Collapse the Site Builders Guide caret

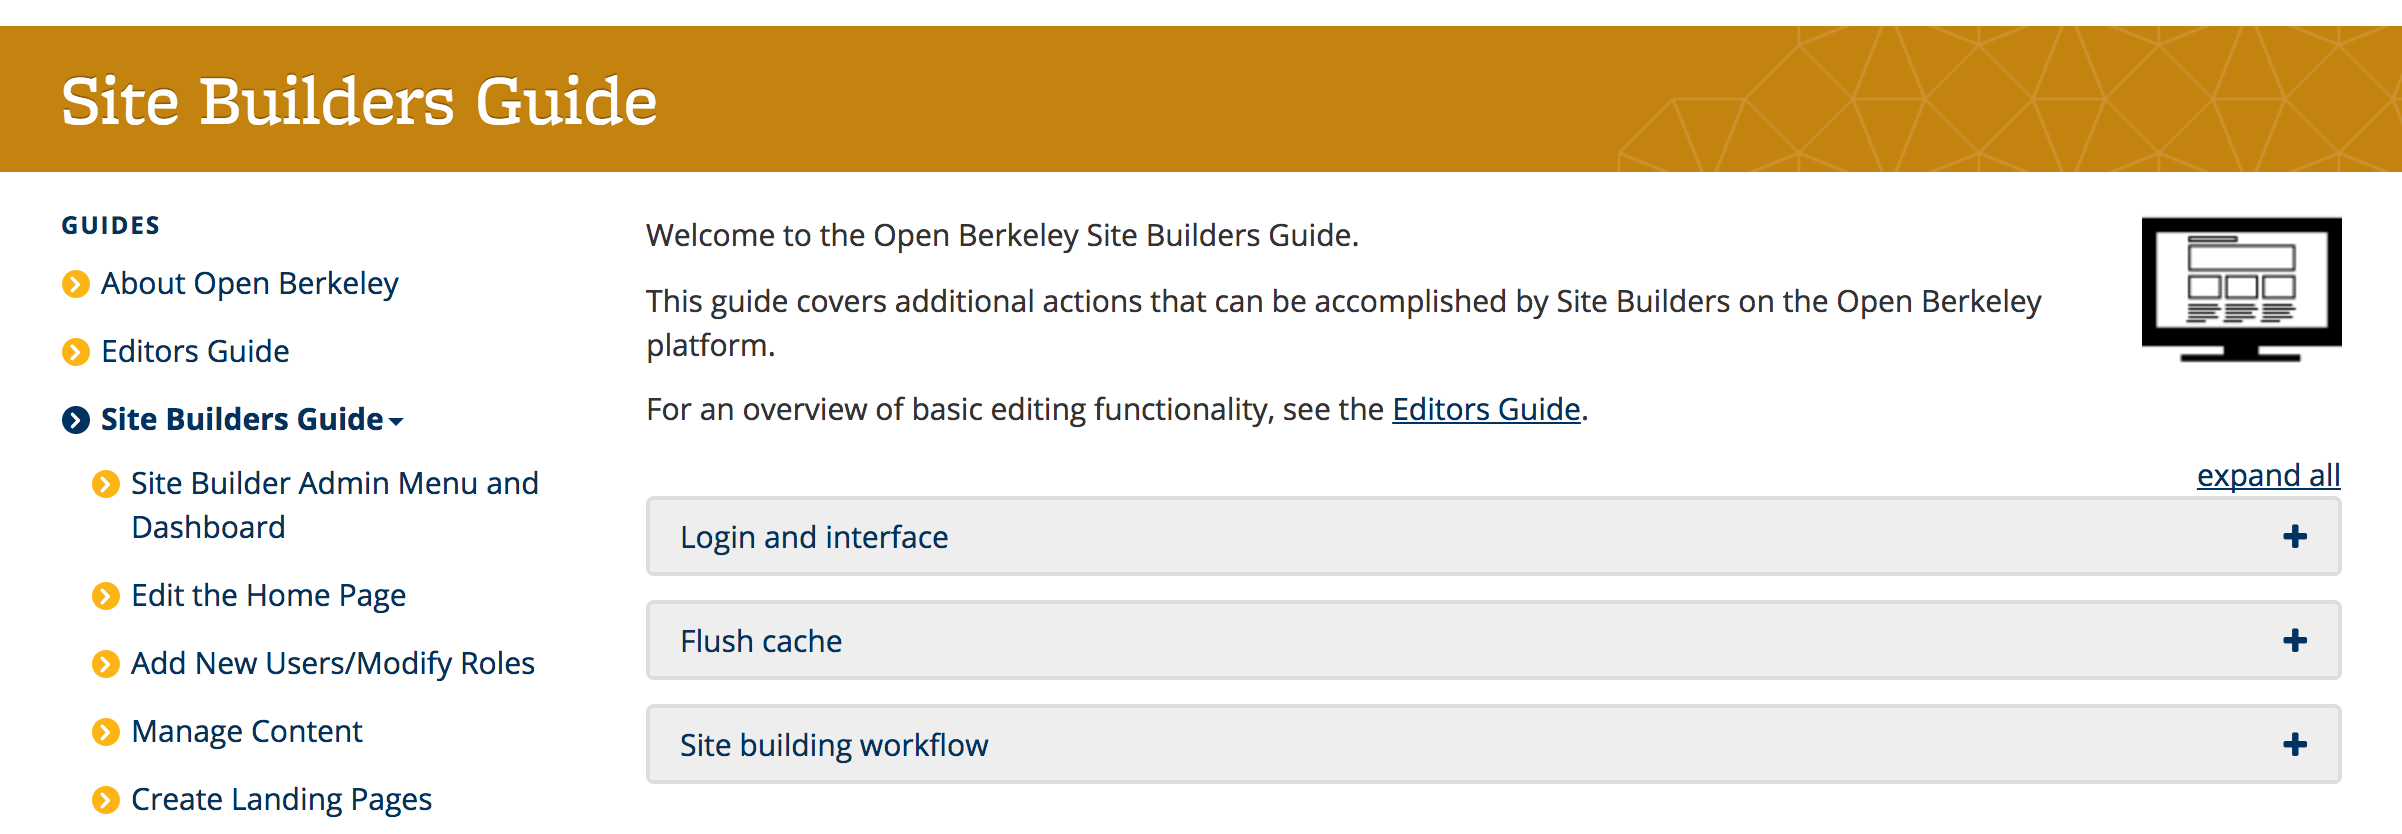point(396,422)
